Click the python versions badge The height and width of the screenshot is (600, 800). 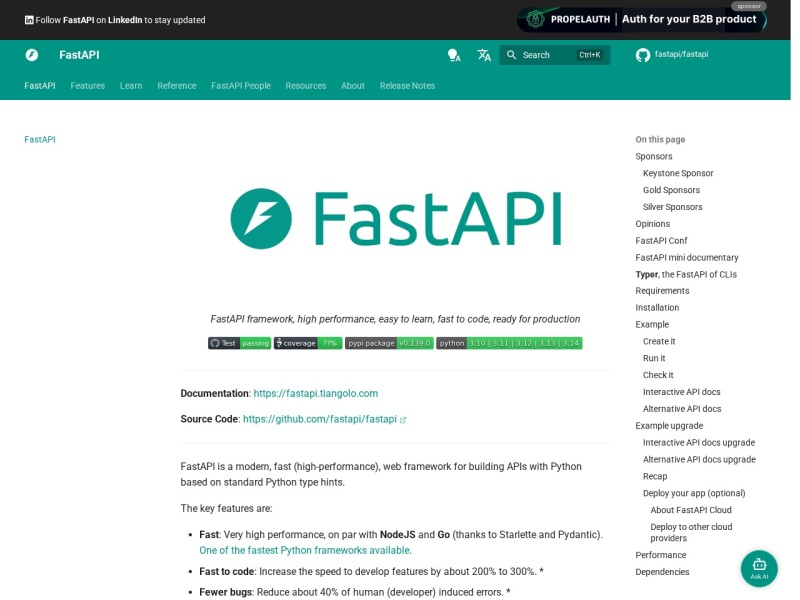[509, 343]
